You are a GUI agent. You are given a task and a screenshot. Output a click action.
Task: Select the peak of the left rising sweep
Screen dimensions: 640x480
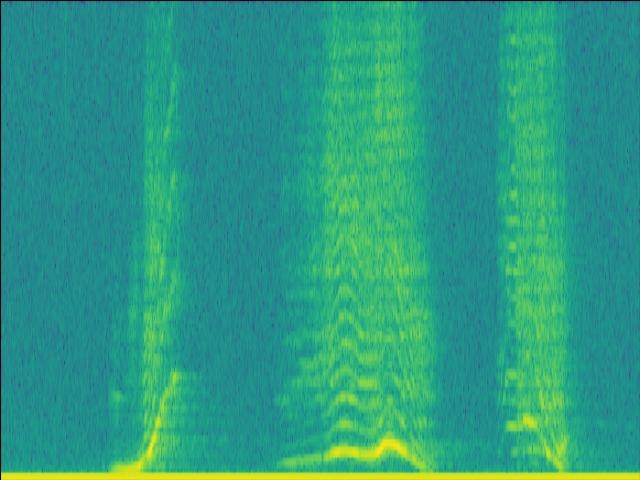coord(176,374)
